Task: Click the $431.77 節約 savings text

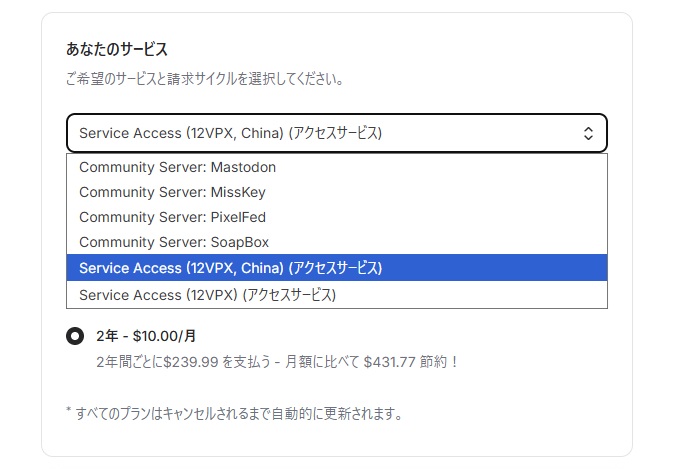Action: 410,361
